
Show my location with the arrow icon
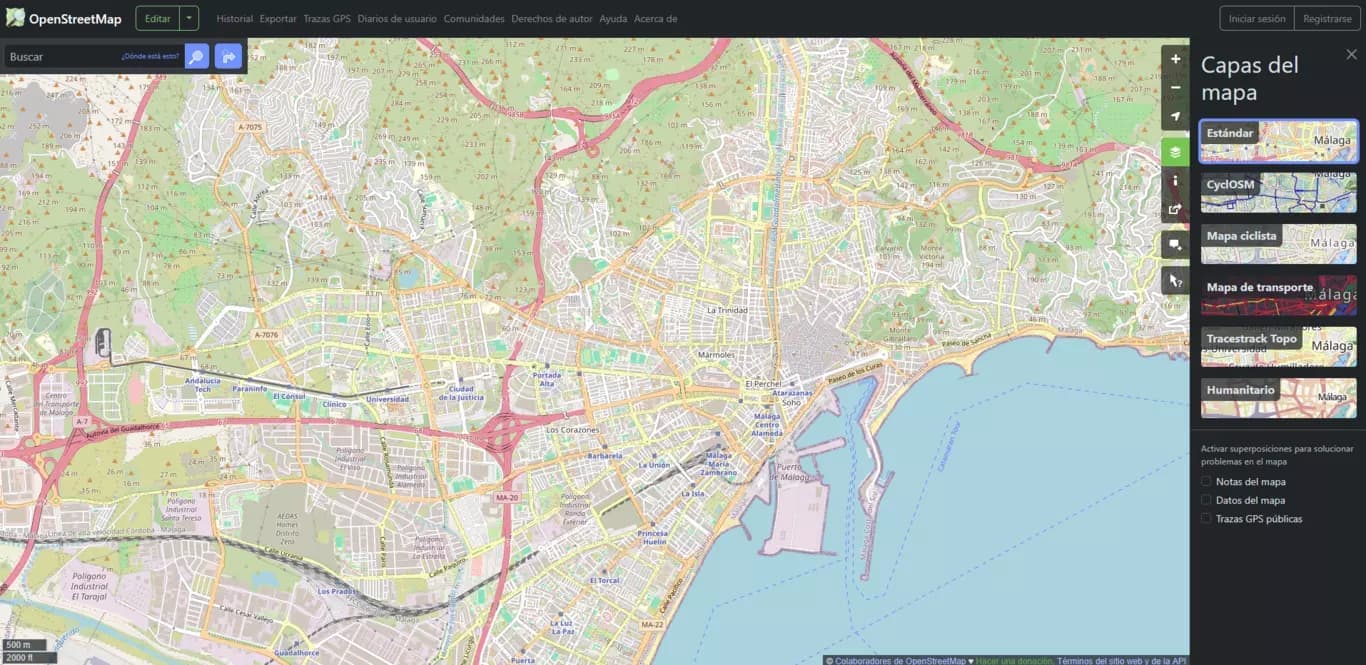pos(1175,116)
